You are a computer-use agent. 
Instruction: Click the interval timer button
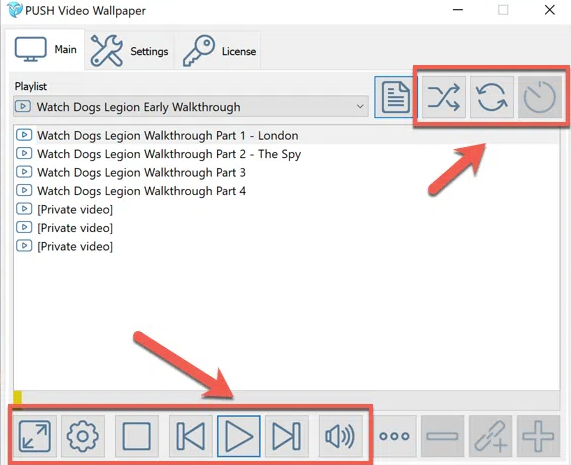tap(540, 97)
